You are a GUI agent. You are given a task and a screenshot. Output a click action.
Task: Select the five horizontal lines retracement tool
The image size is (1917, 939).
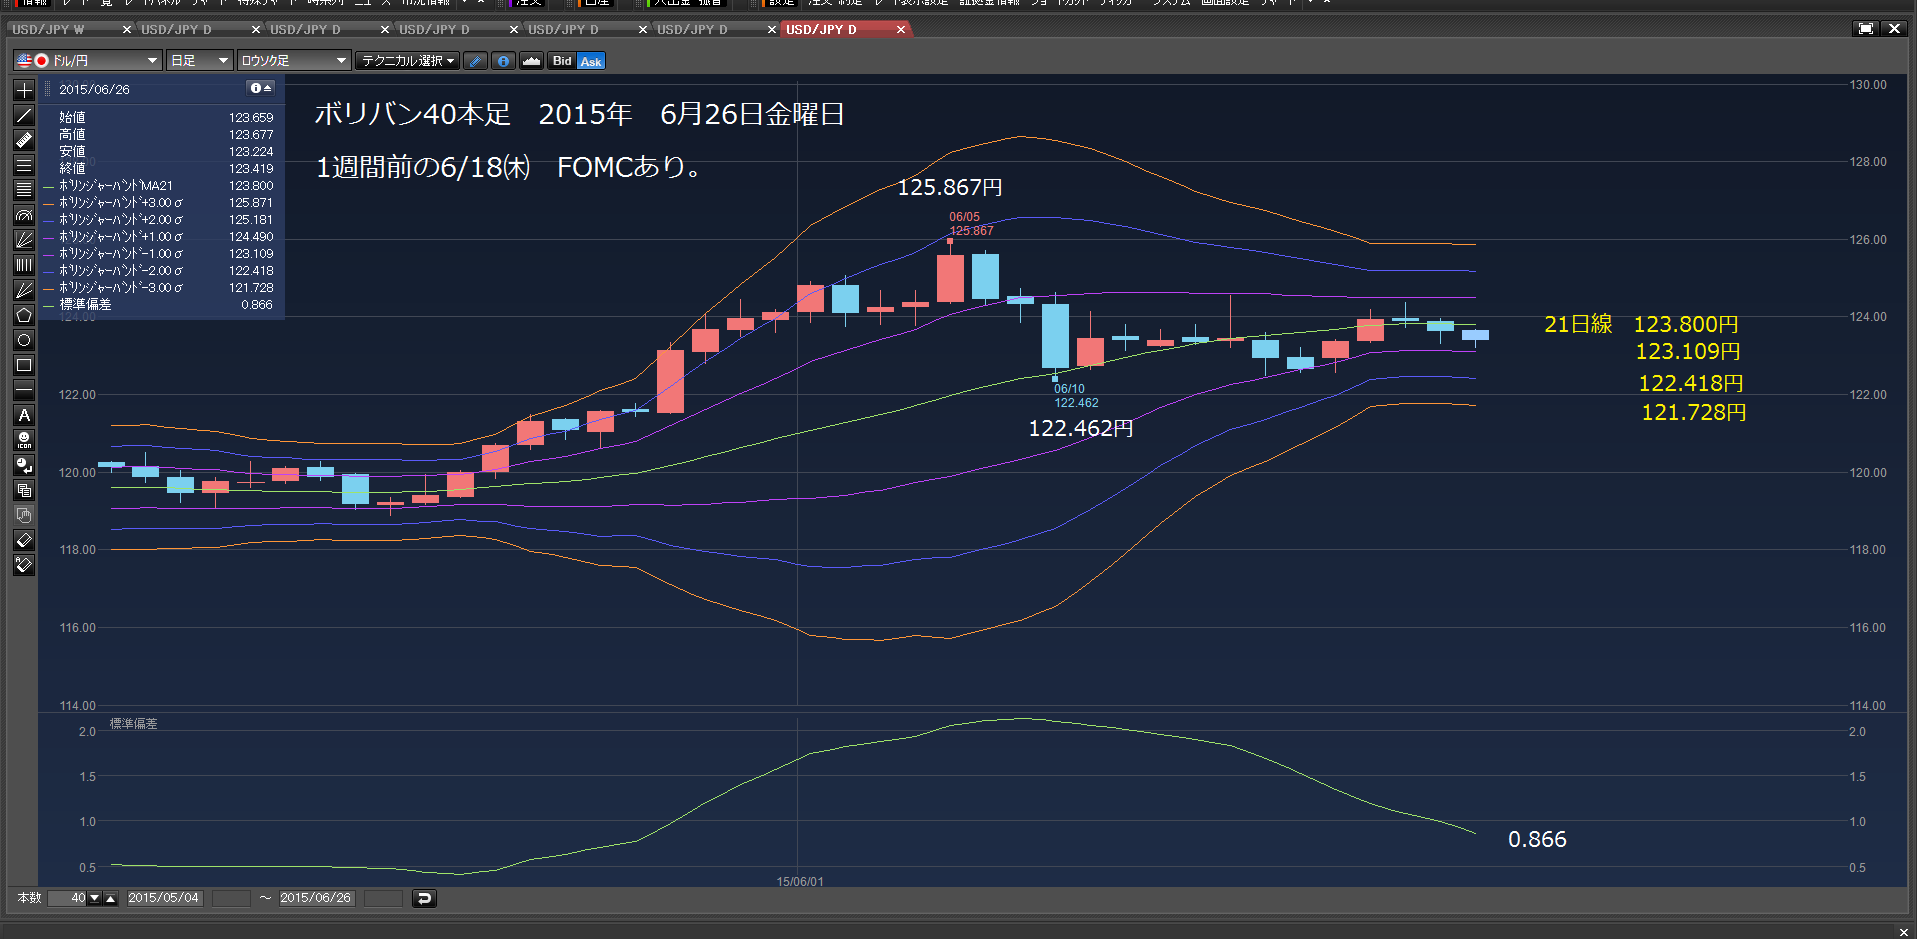[24, 190]
